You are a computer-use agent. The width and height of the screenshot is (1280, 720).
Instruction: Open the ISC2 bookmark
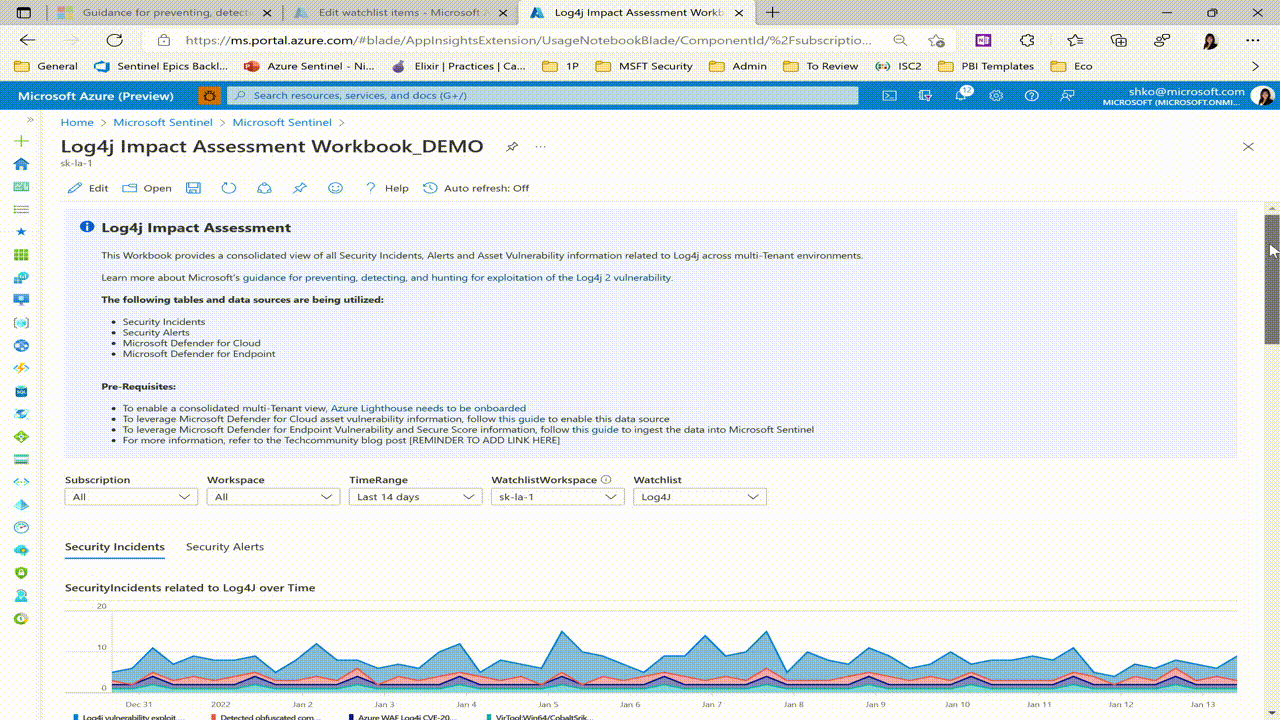(x=898, y=66)
